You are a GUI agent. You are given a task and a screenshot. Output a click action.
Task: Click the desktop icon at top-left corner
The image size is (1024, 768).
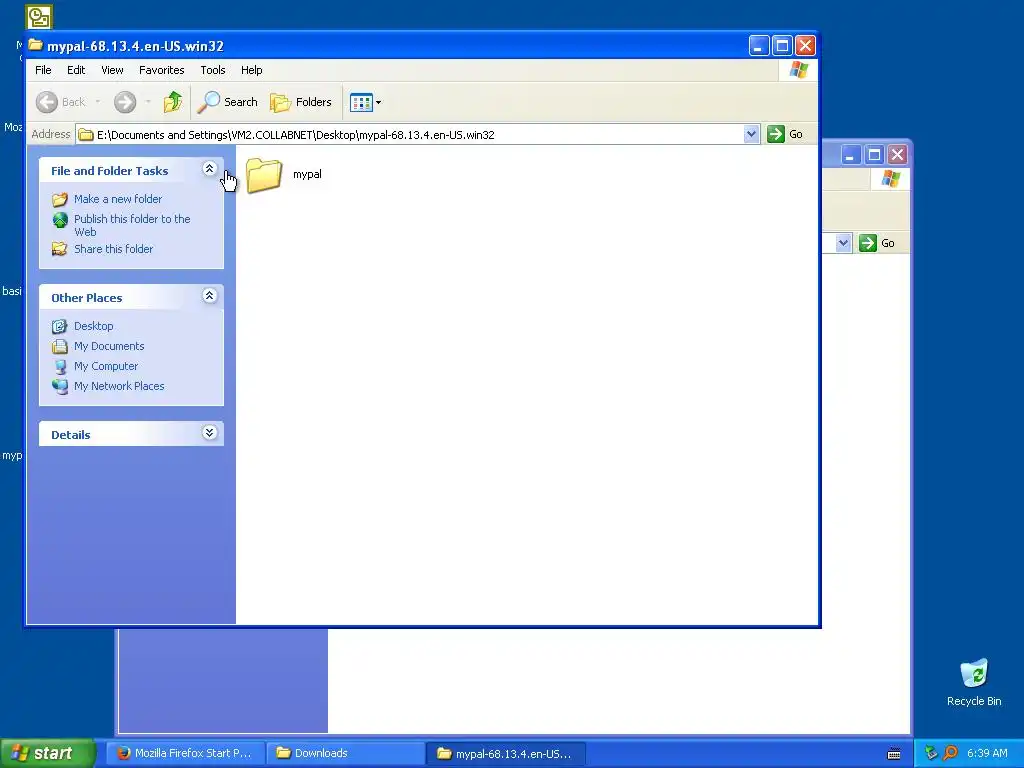[x=39, y=16]
